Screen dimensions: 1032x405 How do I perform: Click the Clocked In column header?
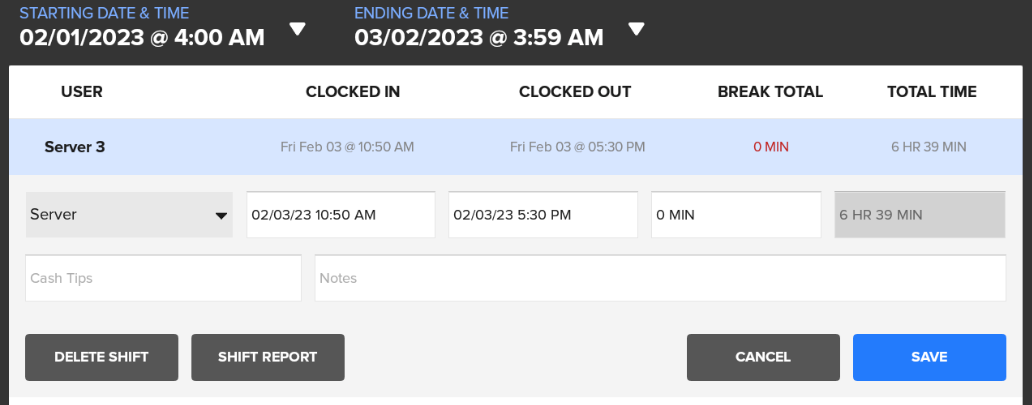coord(353,92)
